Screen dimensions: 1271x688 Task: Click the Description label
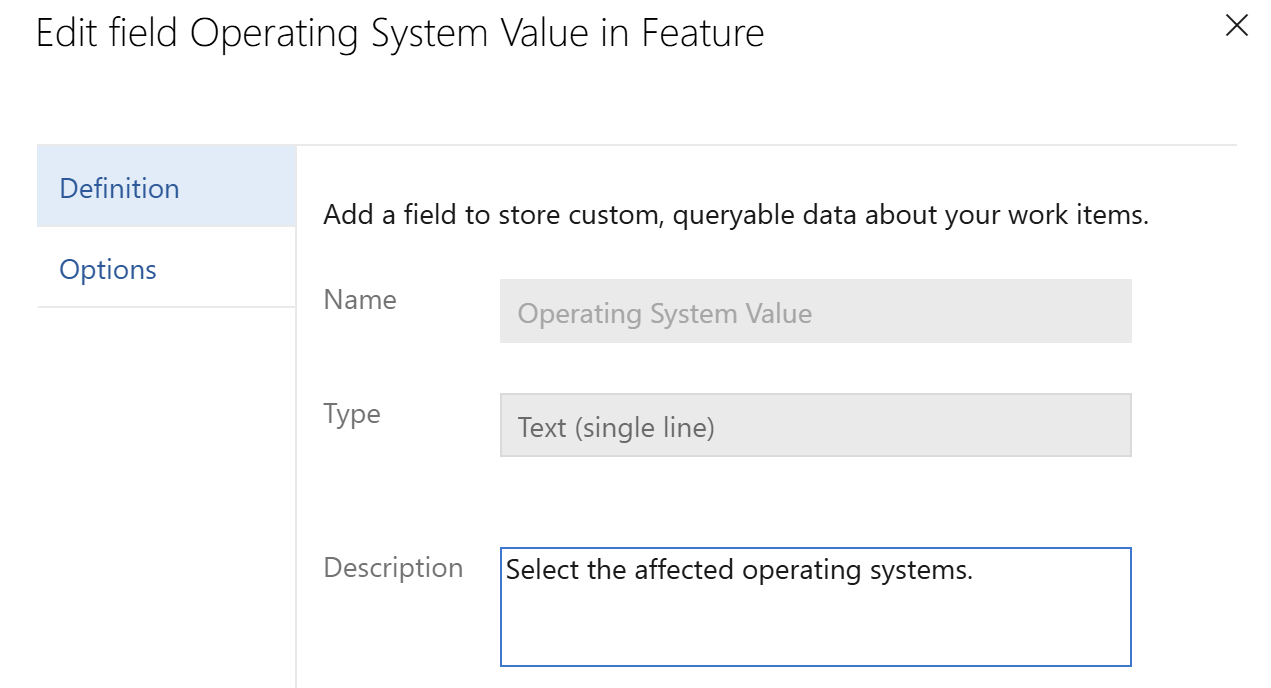[x=393, y=568]
